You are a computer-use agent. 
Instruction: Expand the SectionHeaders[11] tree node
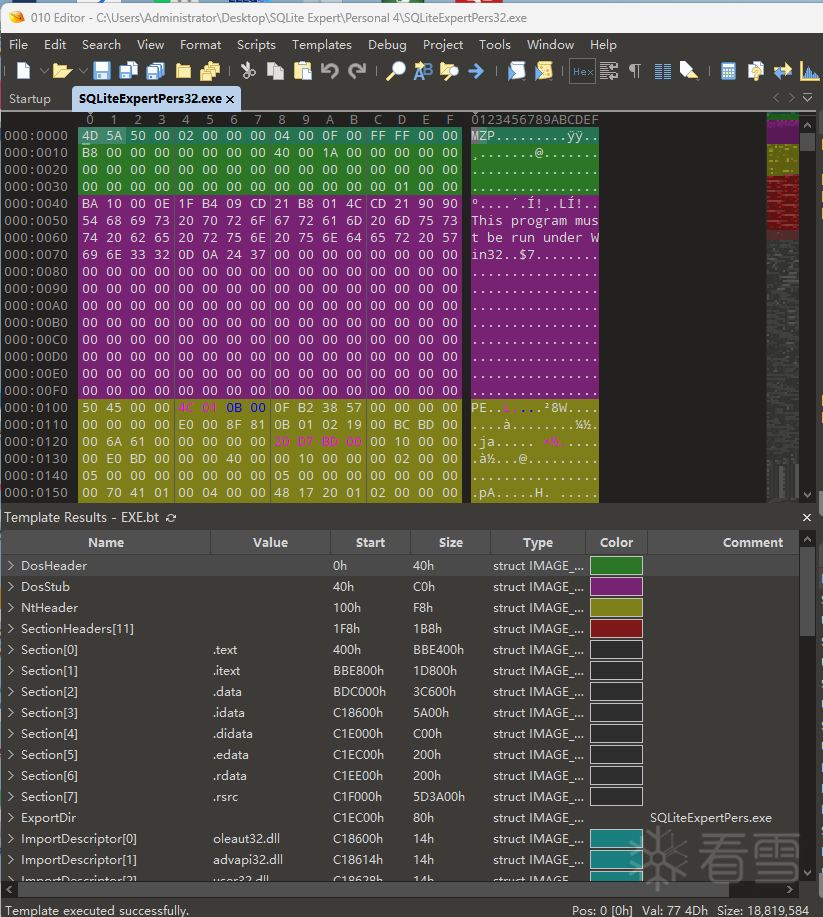tap(11, 629)
